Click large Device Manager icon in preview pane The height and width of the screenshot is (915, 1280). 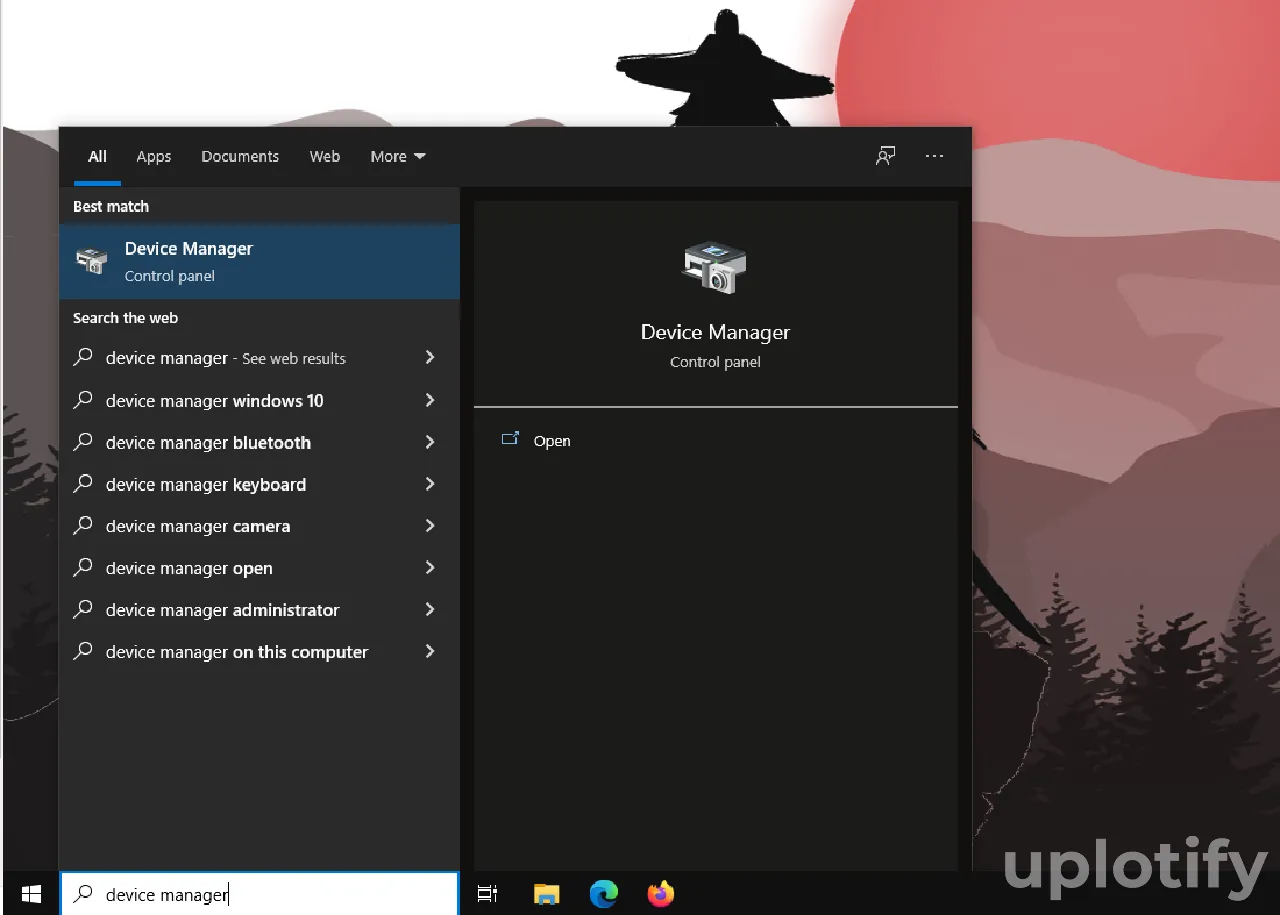pyautogui.click(x=715, y=267)
